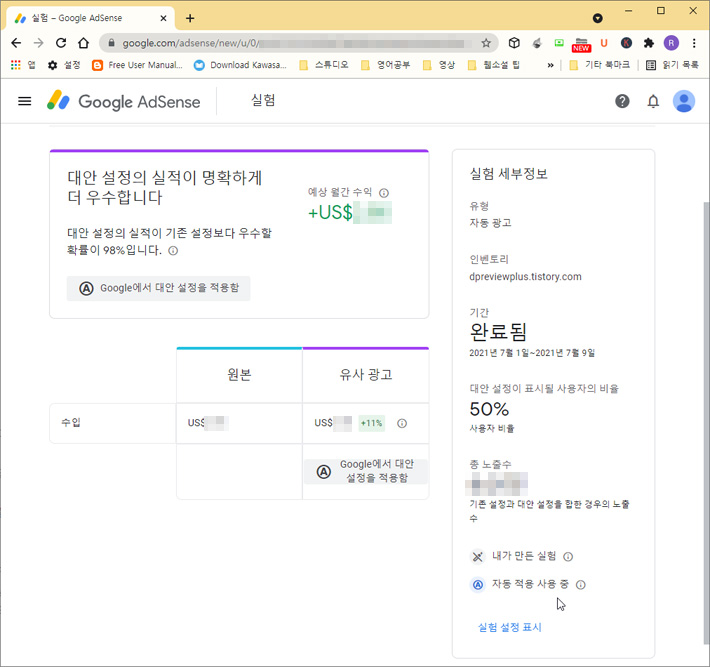Click the blue circled-A auto-apply icon
This screenshot has height=667, width=710.
point(477,585)
